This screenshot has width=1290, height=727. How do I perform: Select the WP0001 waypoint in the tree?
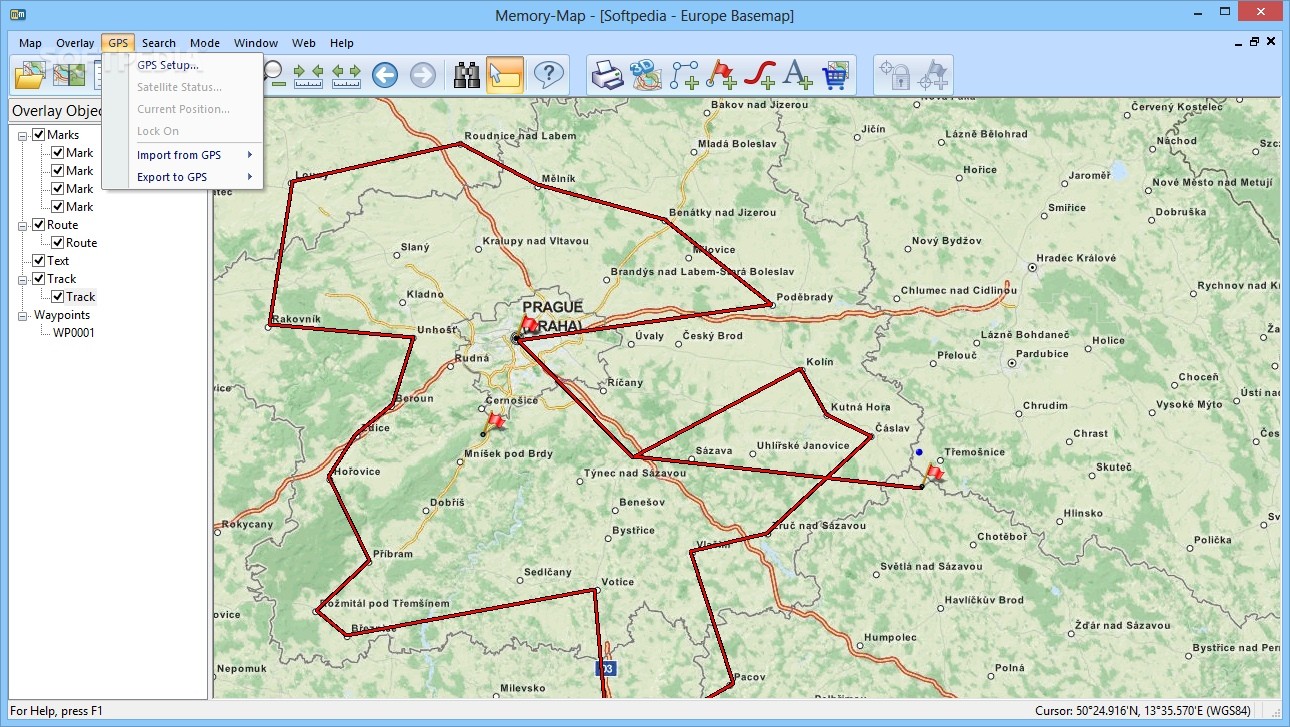[74, 333]
